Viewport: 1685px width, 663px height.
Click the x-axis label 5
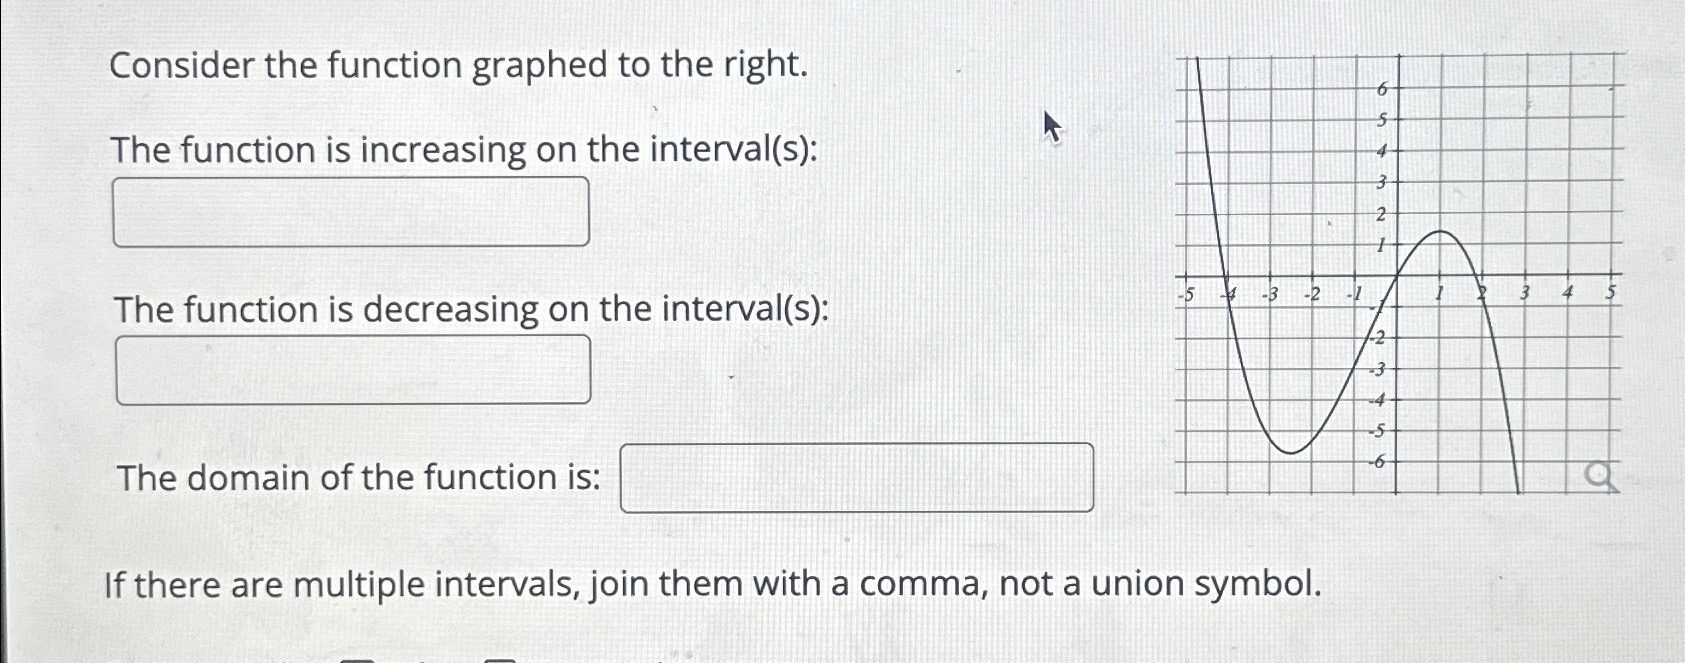click(x=1611, y=294)
